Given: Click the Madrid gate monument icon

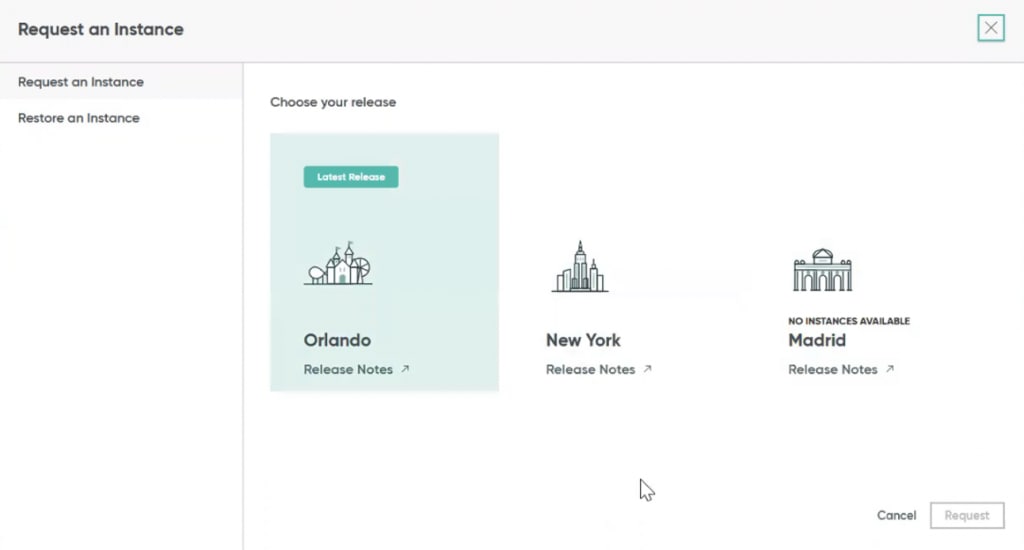Looking at the screenshot, I should tap(823, 270).
